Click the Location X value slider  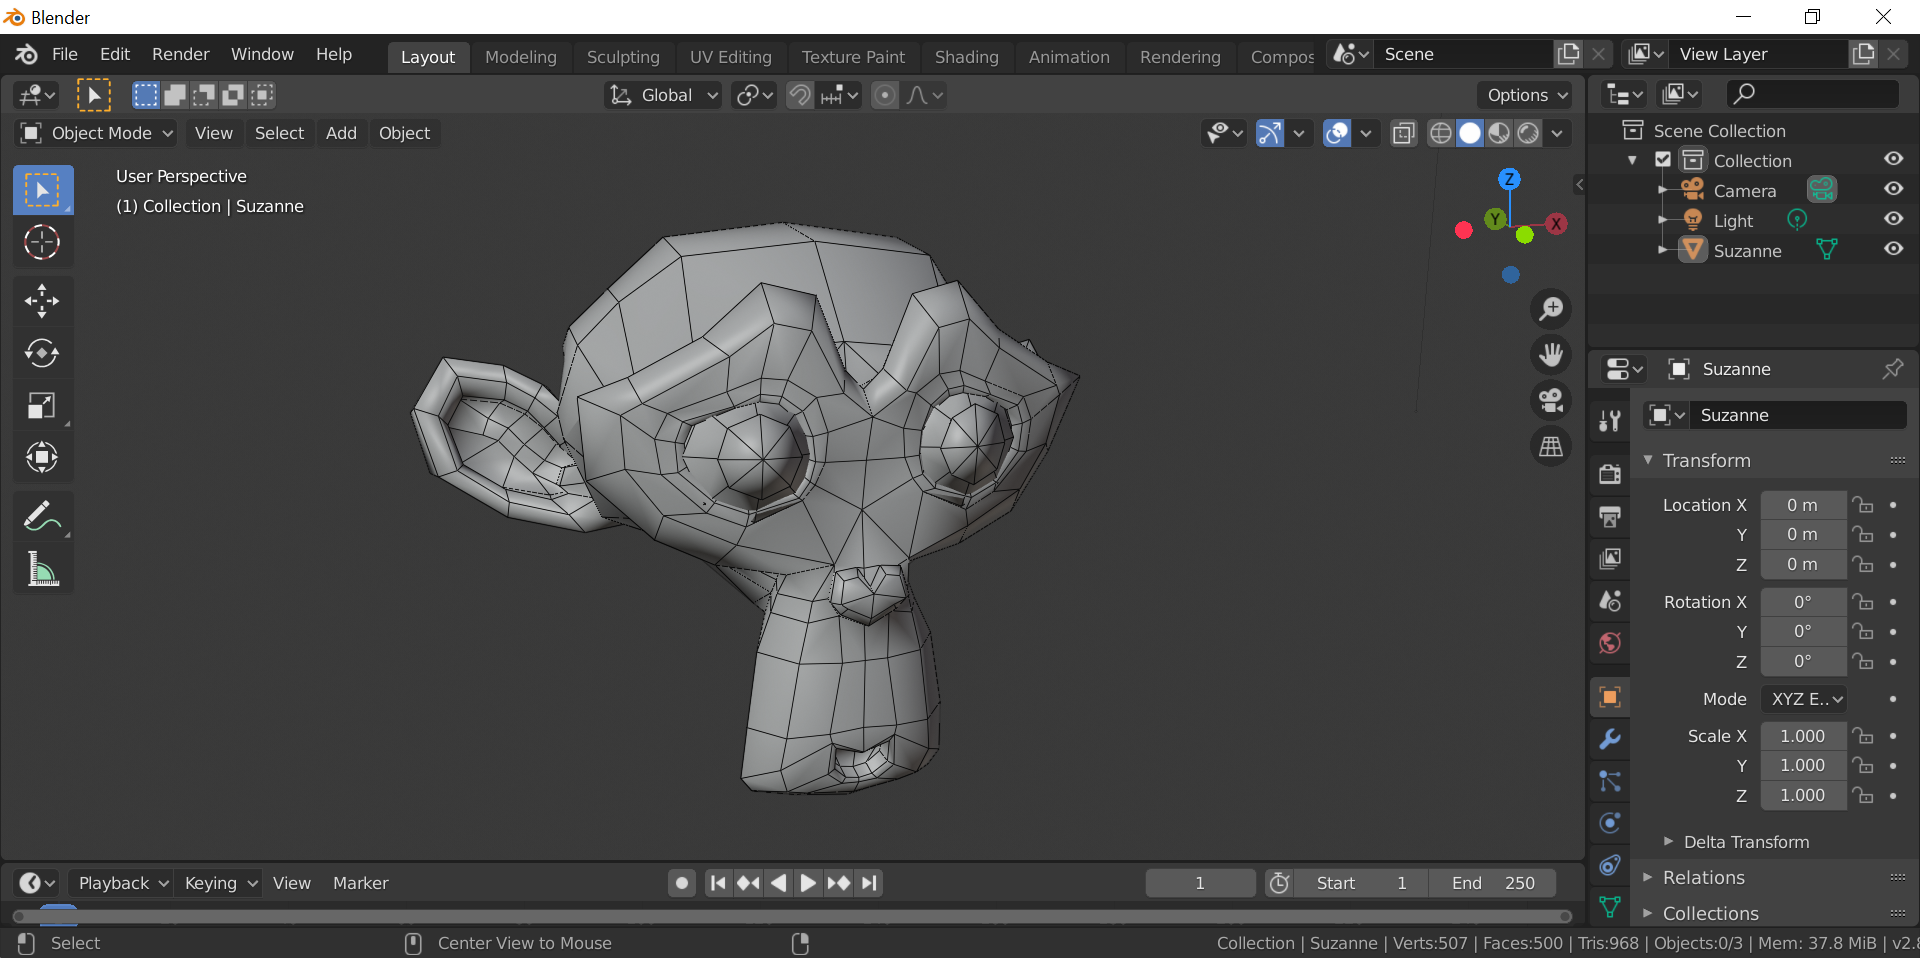click(1802, 505)
